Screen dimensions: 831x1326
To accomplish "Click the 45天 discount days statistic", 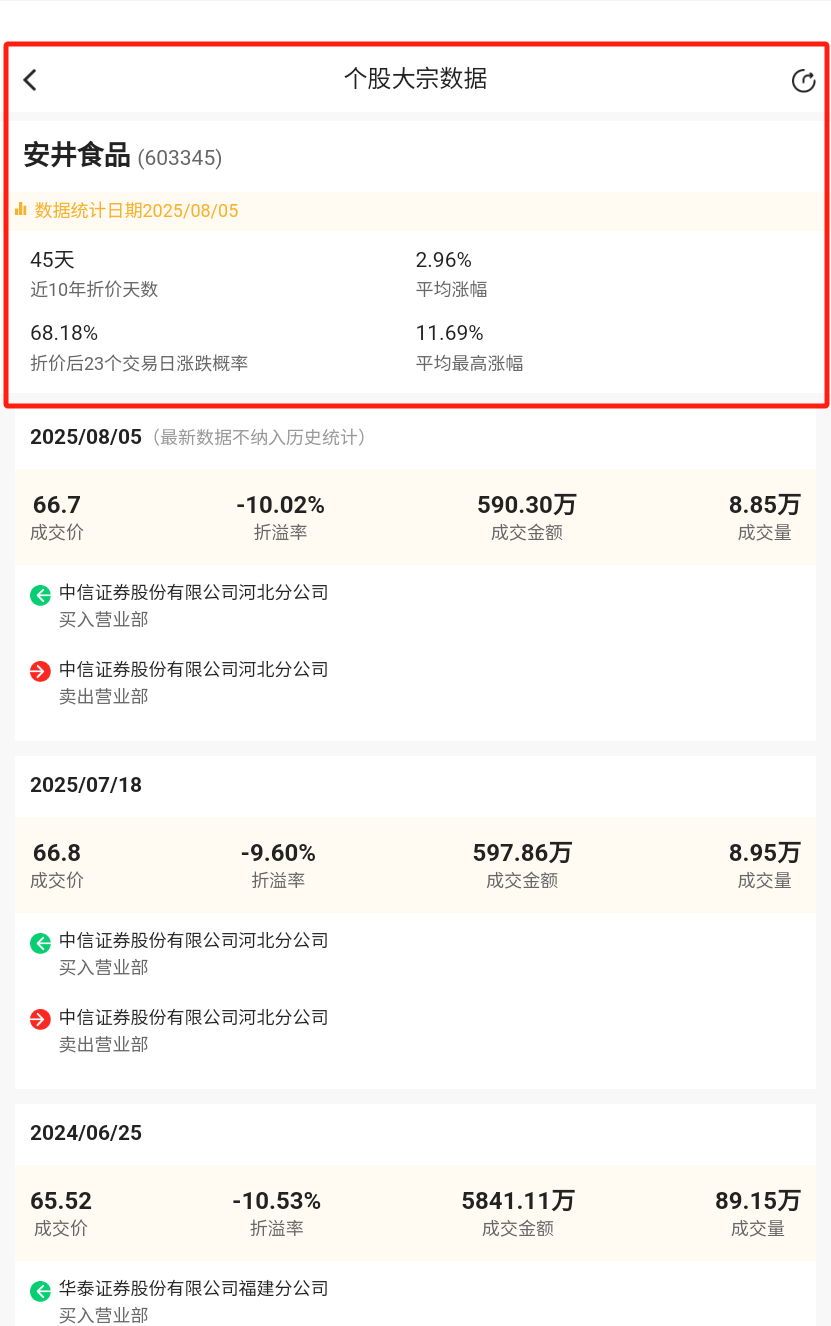I will point(94,274).
